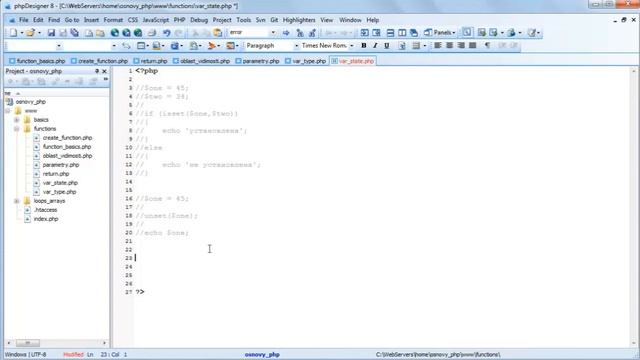Click the split horizontally view icon
The image size is (640, 360).
pos(390,33)
